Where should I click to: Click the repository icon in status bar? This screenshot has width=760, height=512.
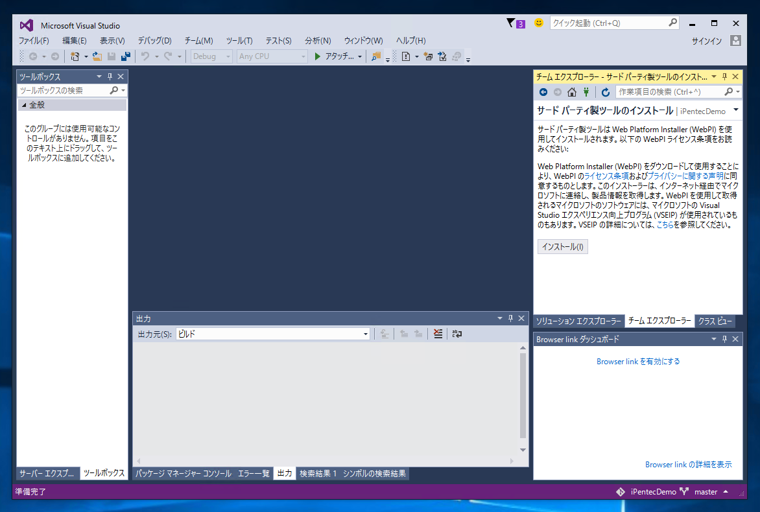click(x=620, y=492)
